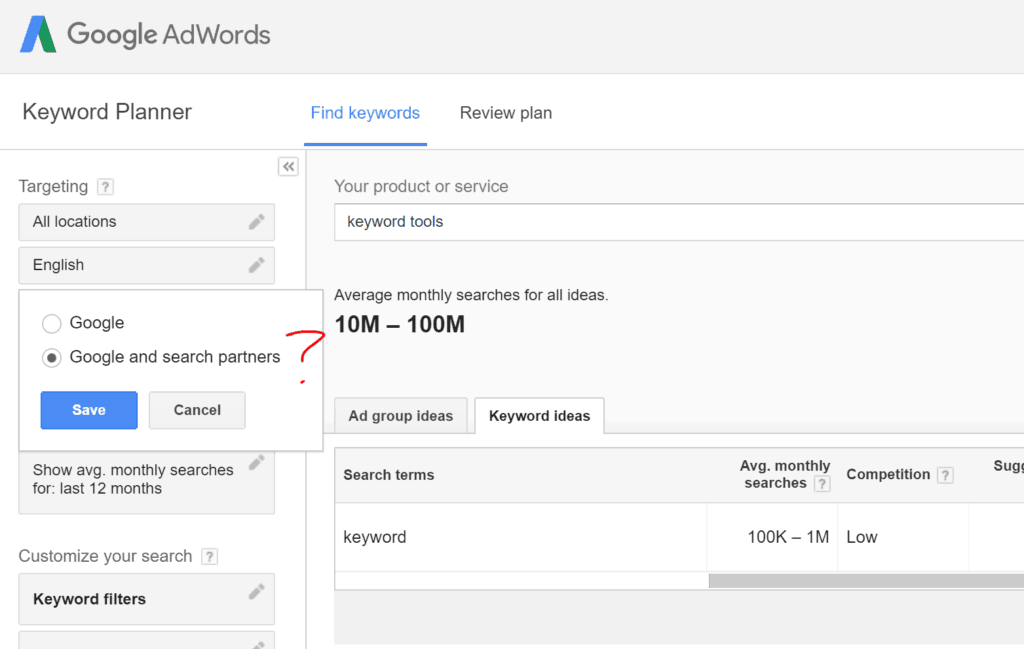
Task: Click the product or service input field
Action: pos(679,222)
